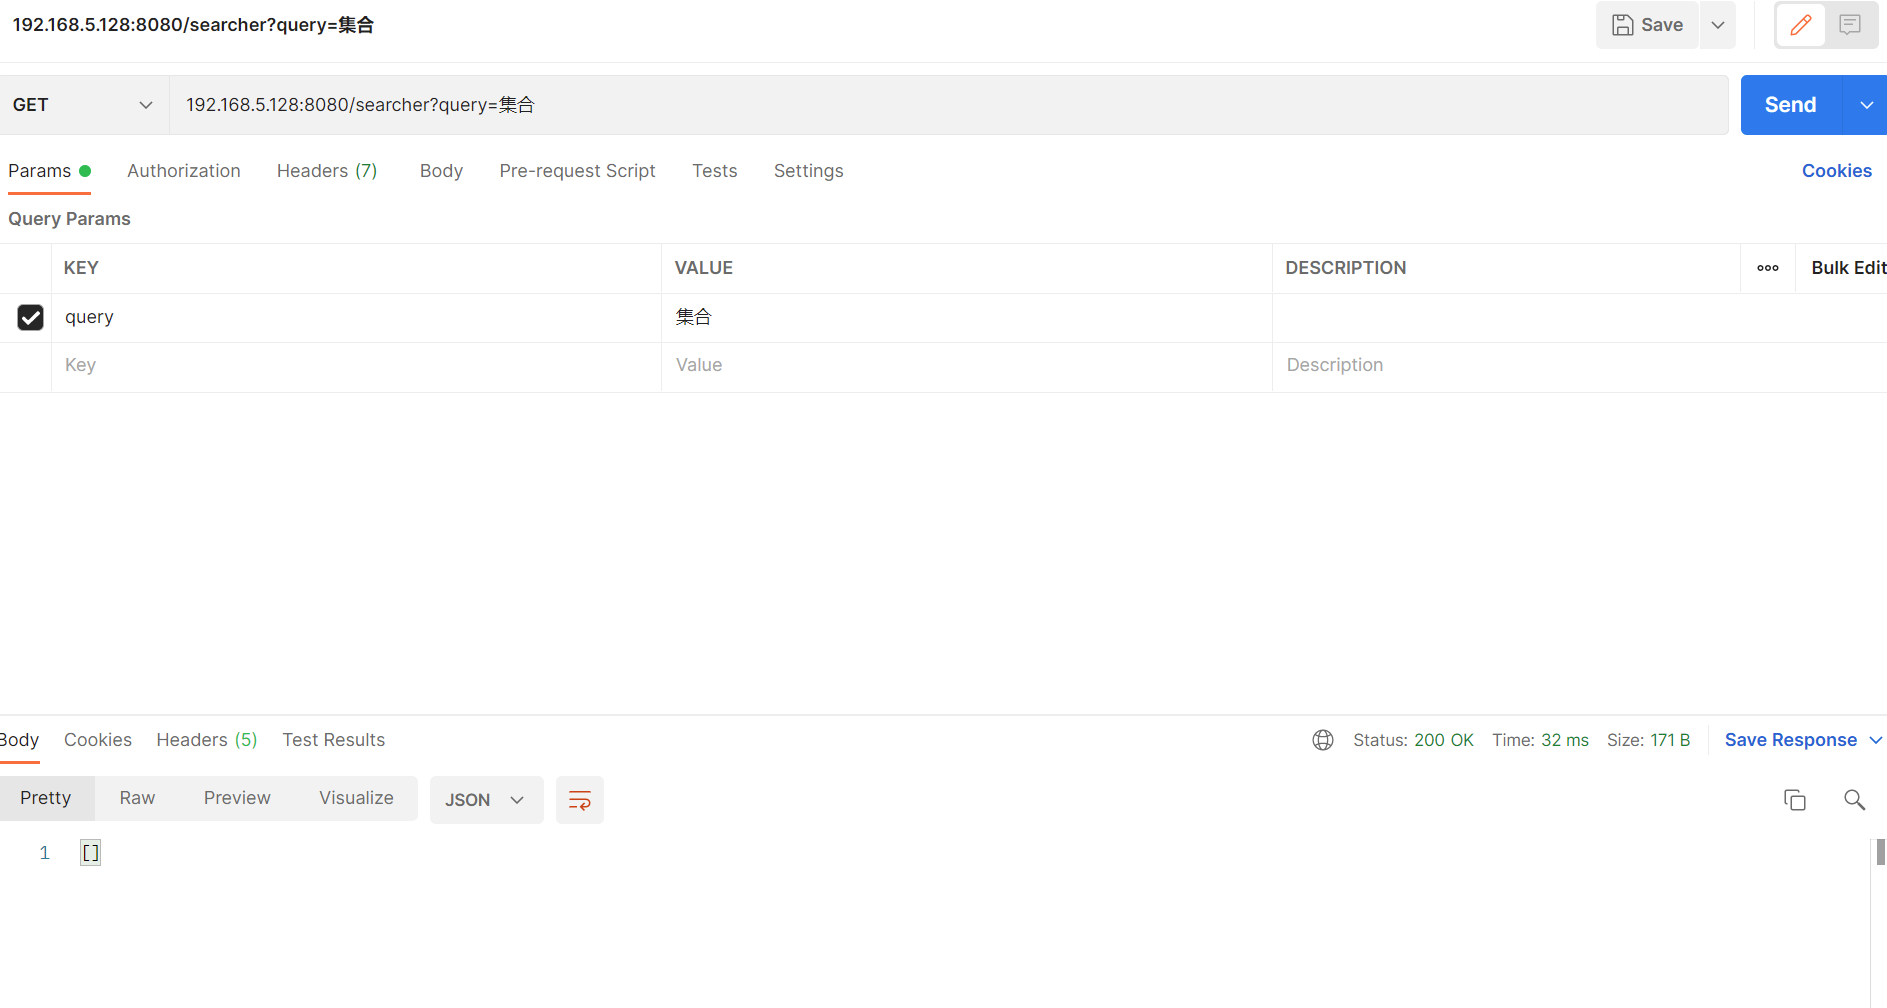This screenshot has height=1008, width=1887.
Task: Click Save Response
Action: pos(1790,740)
